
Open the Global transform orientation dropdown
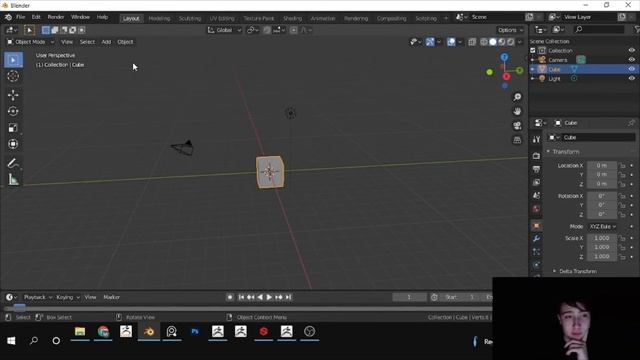[x=224, y=30]
